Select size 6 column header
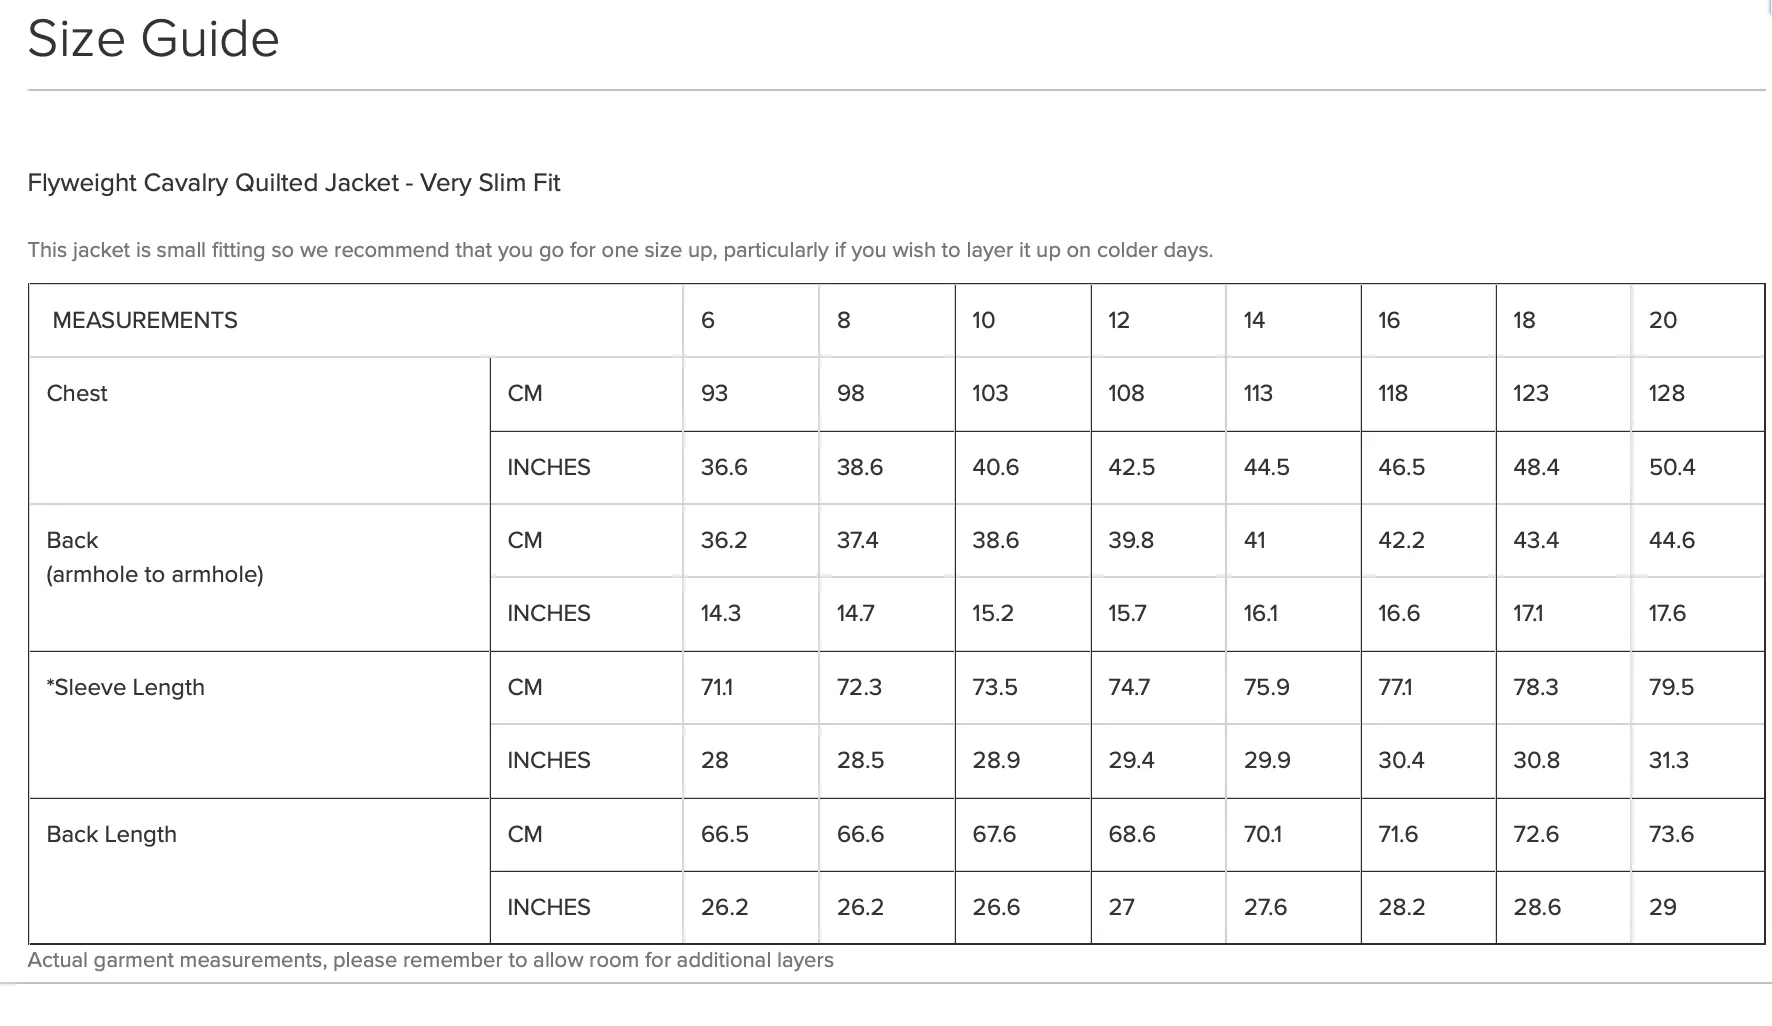The width and height of the screenshot is (1772, 1026). (x=708, y=320)
